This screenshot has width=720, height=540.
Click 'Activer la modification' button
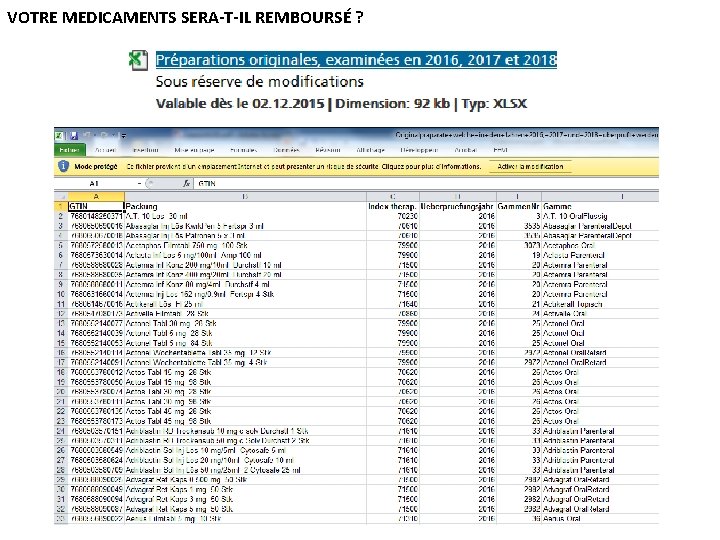[530, 166]
